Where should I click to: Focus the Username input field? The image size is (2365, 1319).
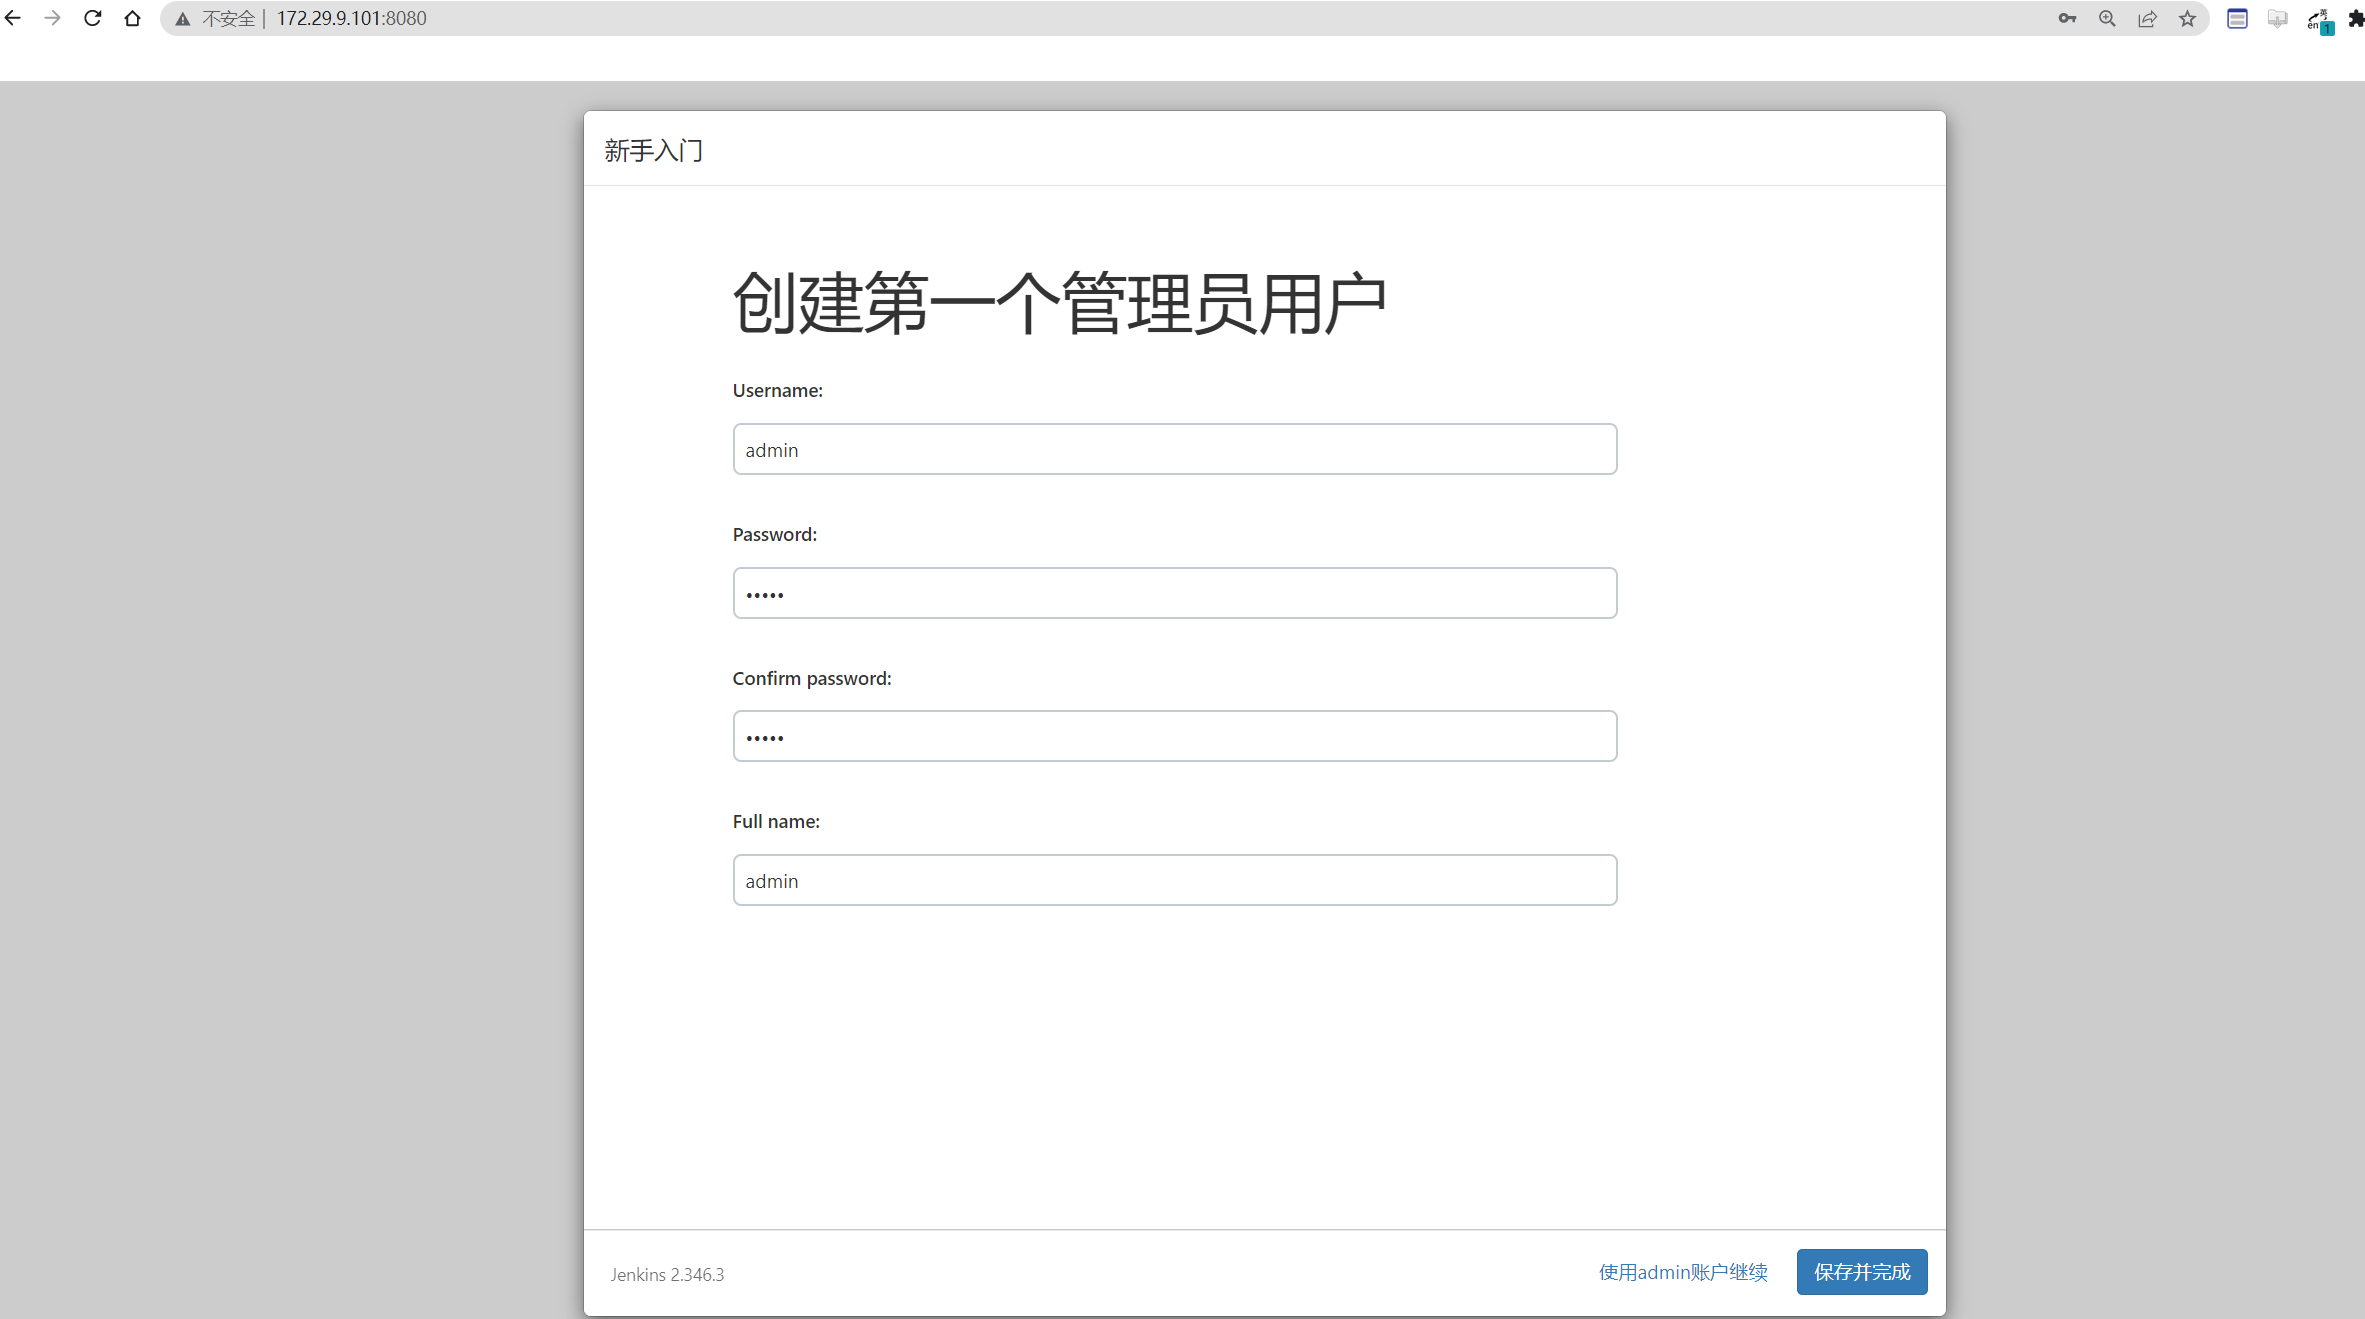[x=1174, y=449]
